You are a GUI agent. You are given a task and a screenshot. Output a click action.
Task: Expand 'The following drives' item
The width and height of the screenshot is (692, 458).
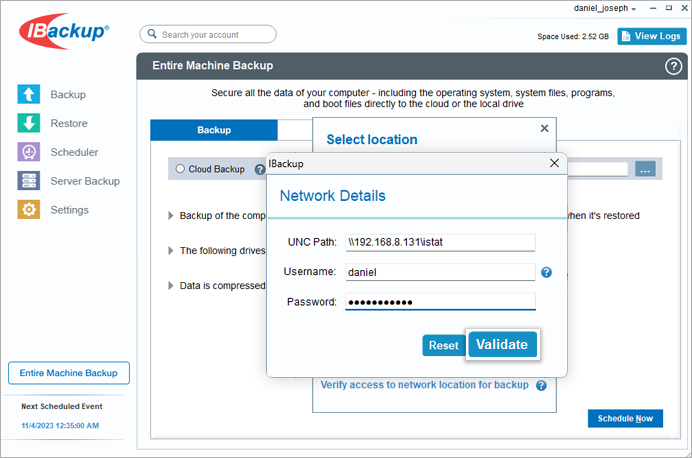(x=170, y=251)
